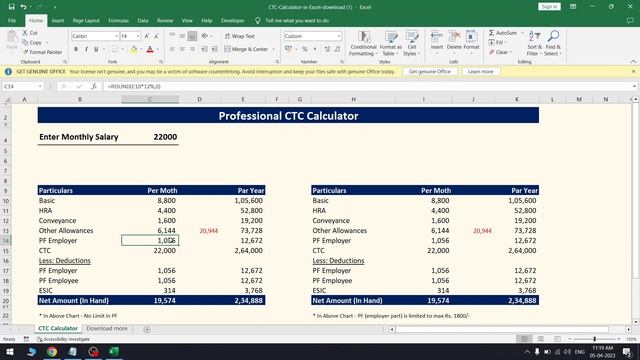Viewport: 640px width, 360px height.
Task: Add a new sheet with the plus button
Action: pyautogui.click(x=147, y=329)
